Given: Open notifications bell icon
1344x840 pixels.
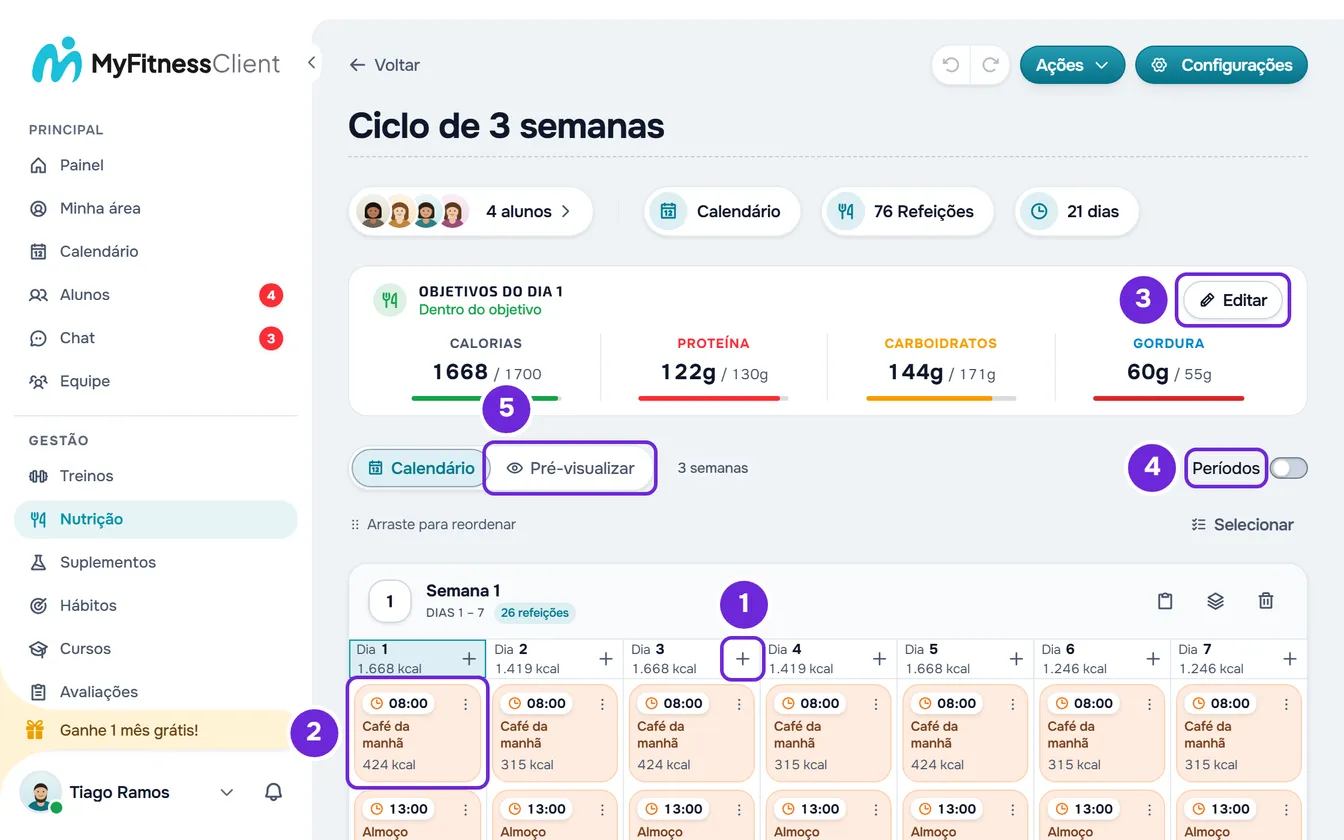Looking at the screenshot, I should coord(273,792).
